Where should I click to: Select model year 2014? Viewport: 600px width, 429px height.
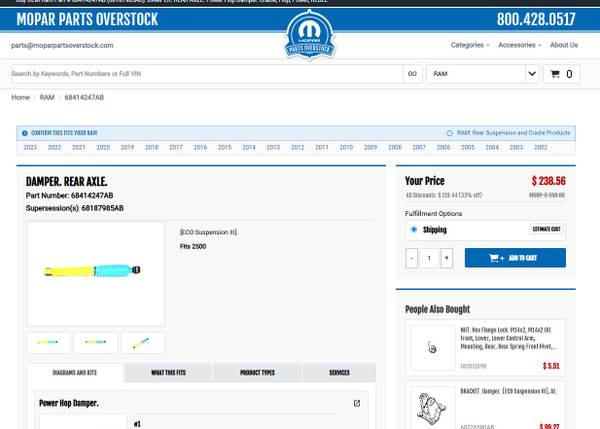pyautogui.click(x=249, y=148)
